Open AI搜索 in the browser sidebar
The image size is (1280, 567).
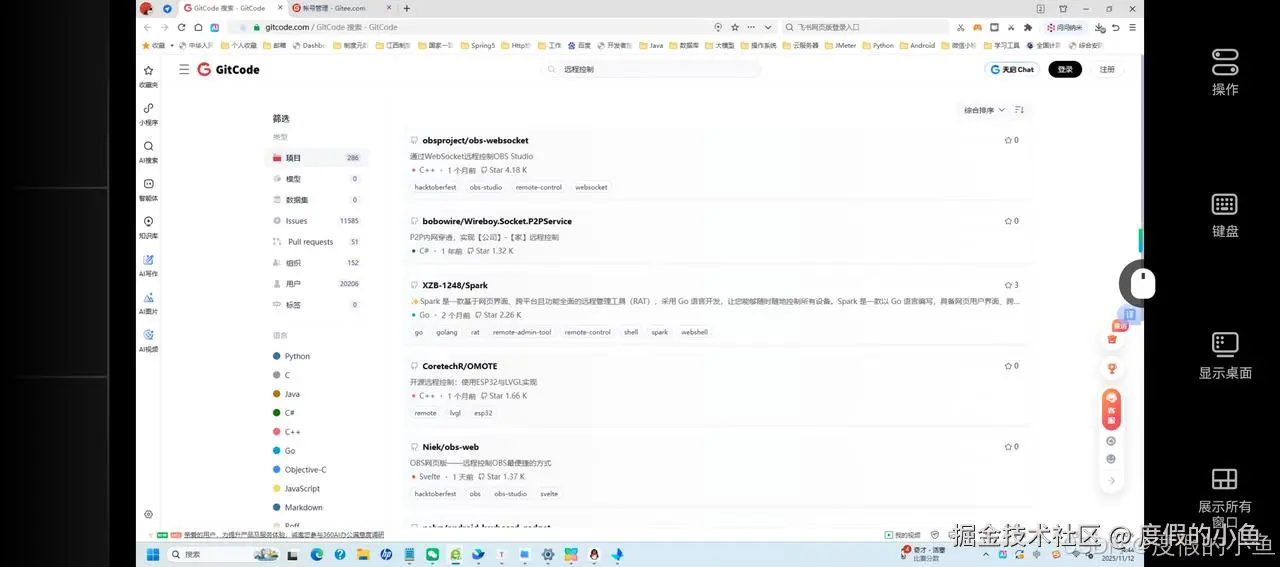coord(148,150)
